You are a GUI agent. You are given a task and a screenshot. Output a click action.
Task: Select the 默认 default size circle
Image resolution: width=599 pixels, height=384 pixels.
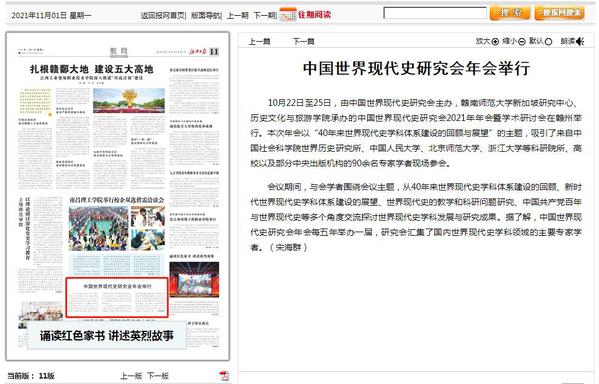click(x=548, y=42)
